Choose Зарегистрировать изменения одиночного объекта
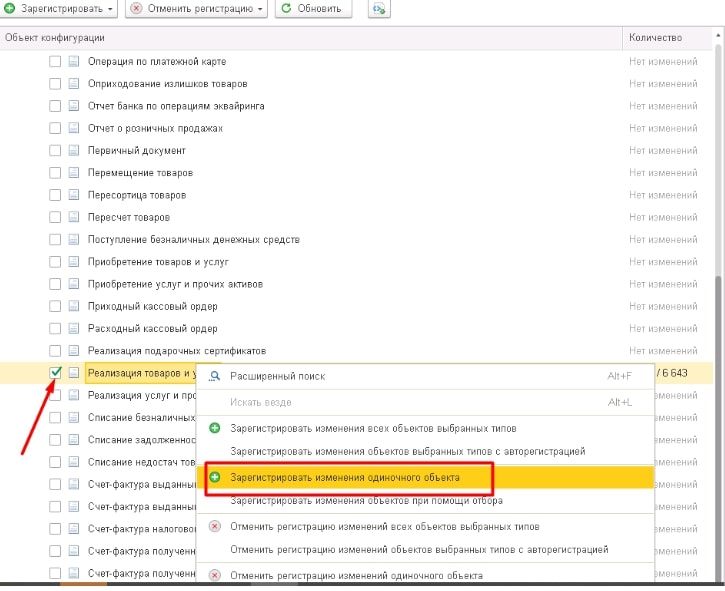725x591 pixels. (344, 478)
